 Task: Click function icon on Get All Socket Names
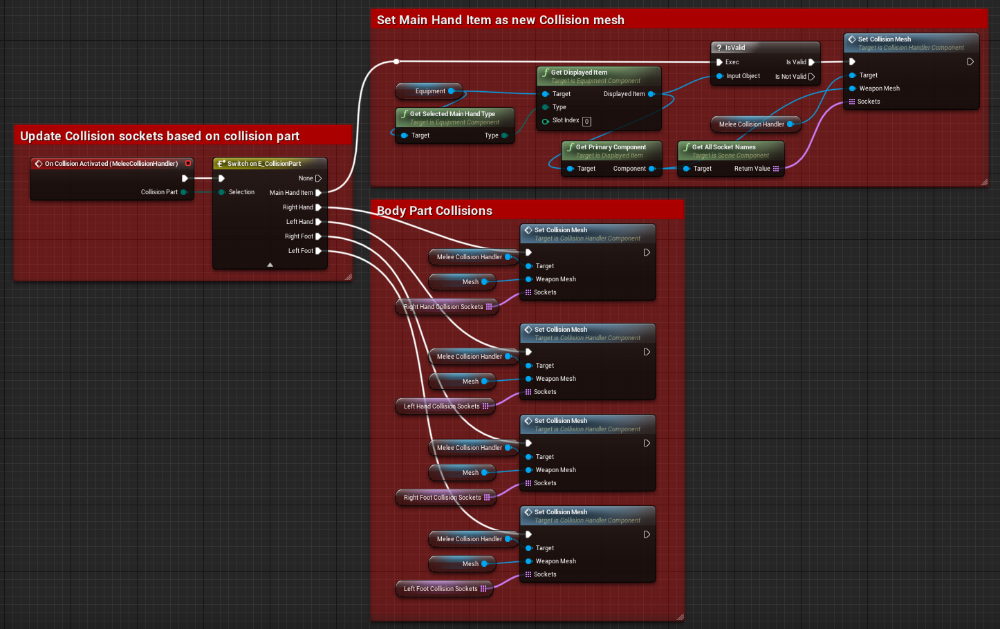pyautogui.click(x=686, y=147)
